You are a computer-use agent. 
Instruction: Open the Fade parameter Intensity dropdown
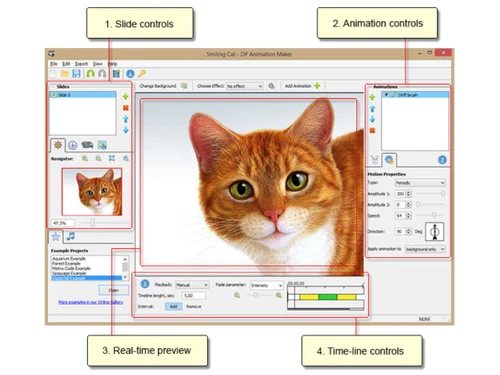pos(267,285)
